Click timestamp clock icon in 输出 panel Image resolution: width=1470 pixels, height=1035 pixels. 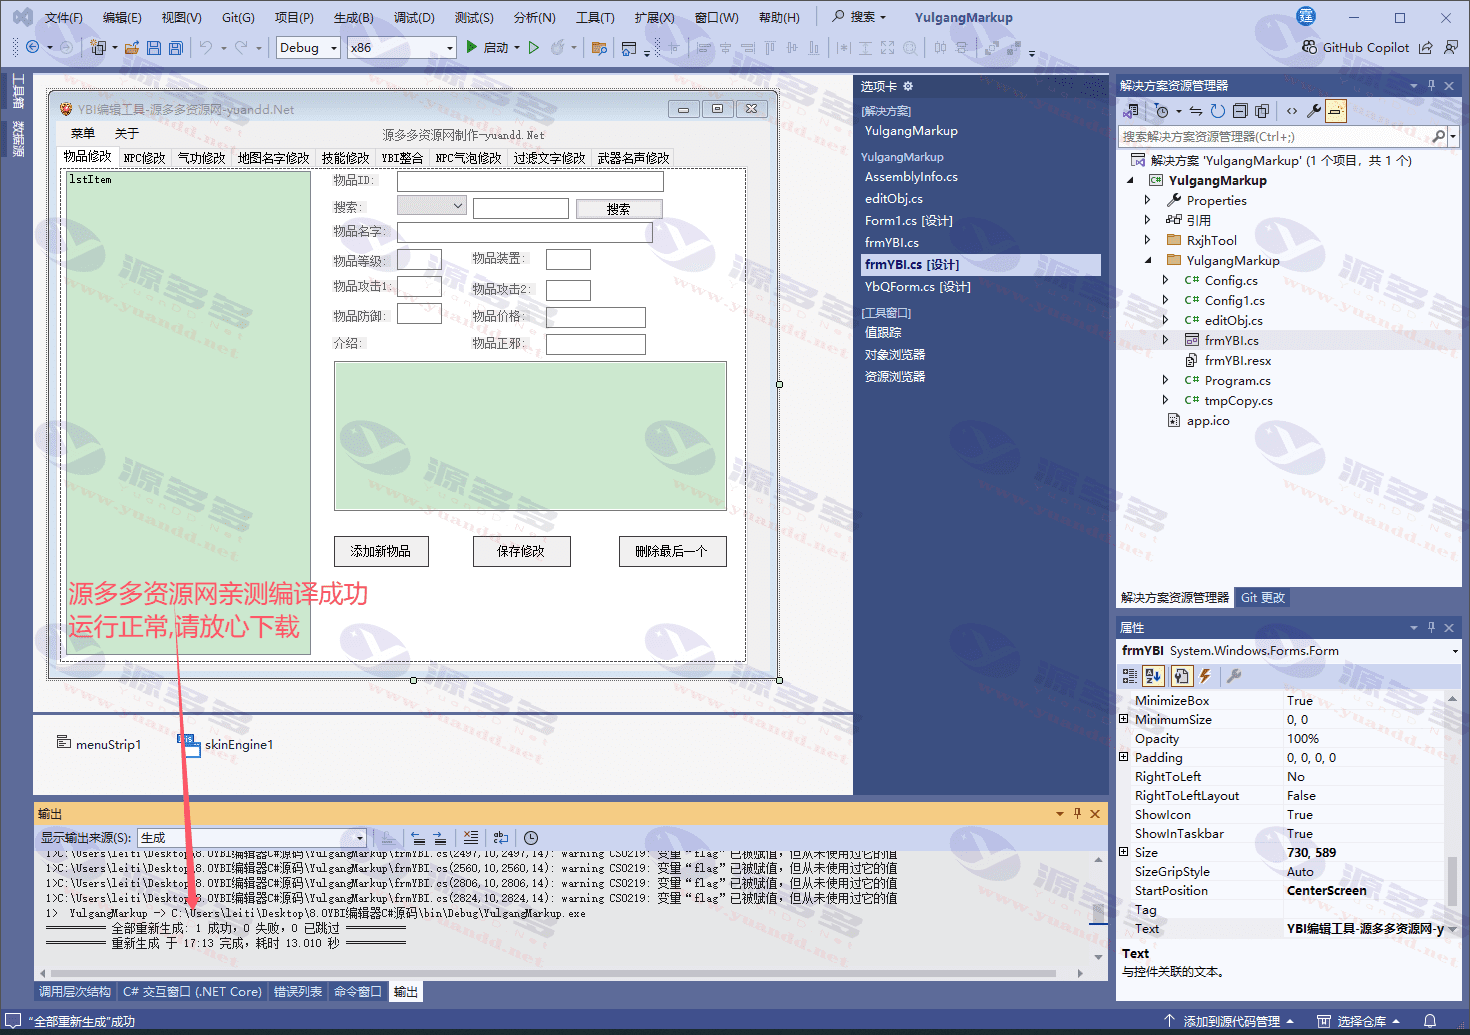point(531,838)
